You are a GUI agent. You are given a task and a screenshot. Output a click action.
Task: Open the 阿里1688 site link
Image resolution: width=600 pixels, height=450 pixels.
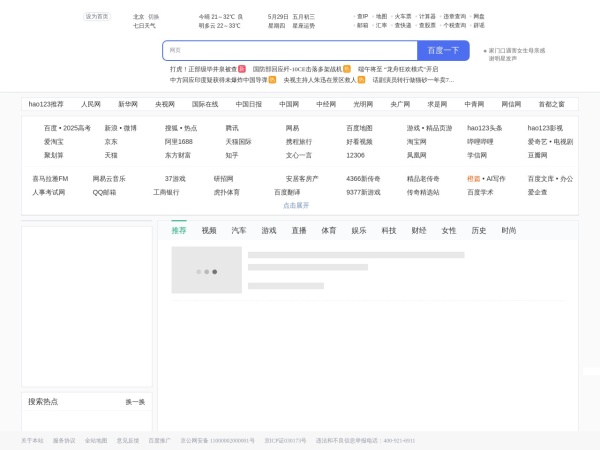point(179,142)
